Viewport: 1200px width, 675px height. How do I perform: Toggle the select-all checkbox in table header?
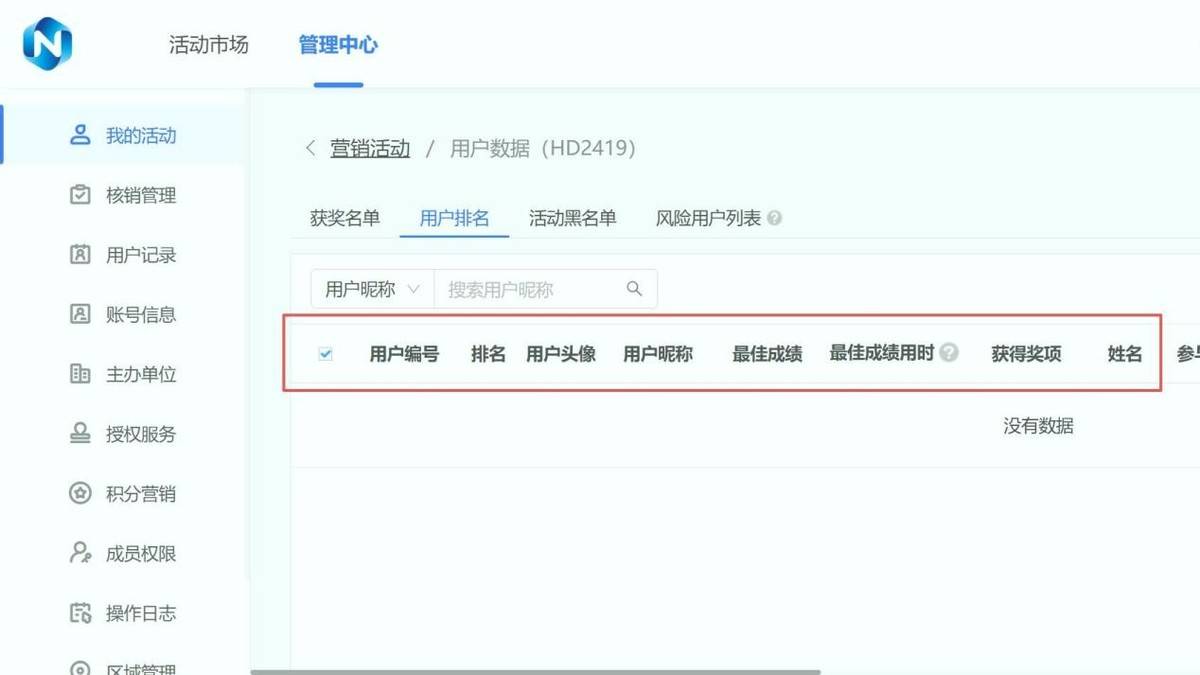click(325, 354)
